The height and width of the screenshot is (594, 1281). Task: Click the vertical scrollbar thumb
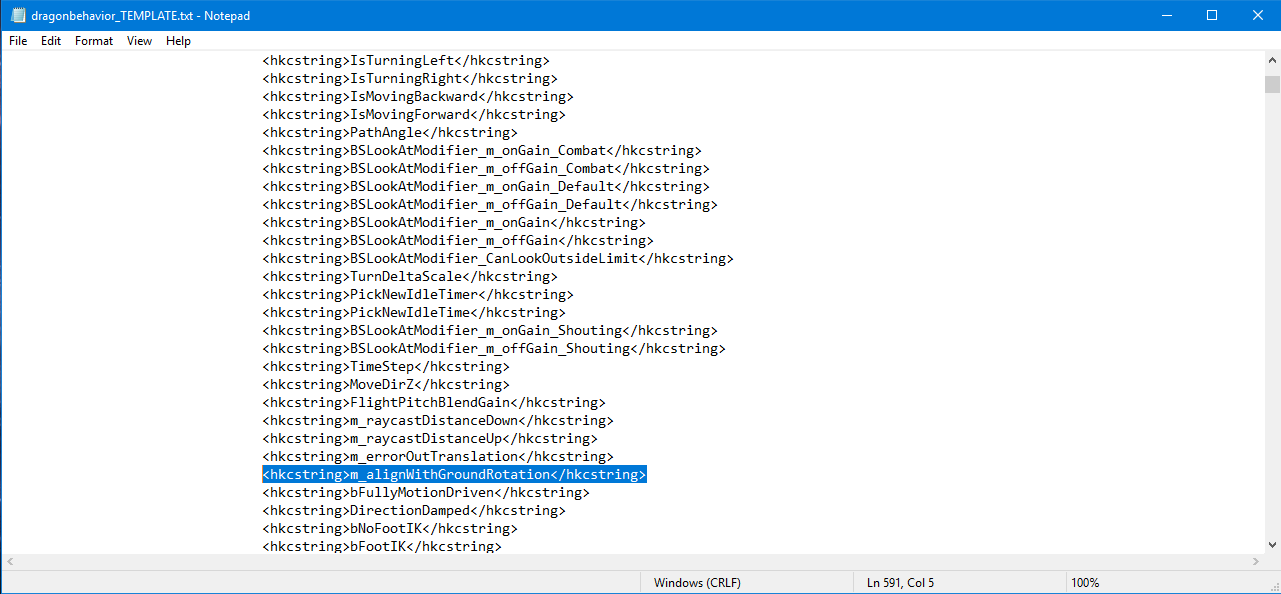(x=1272, y=84)
